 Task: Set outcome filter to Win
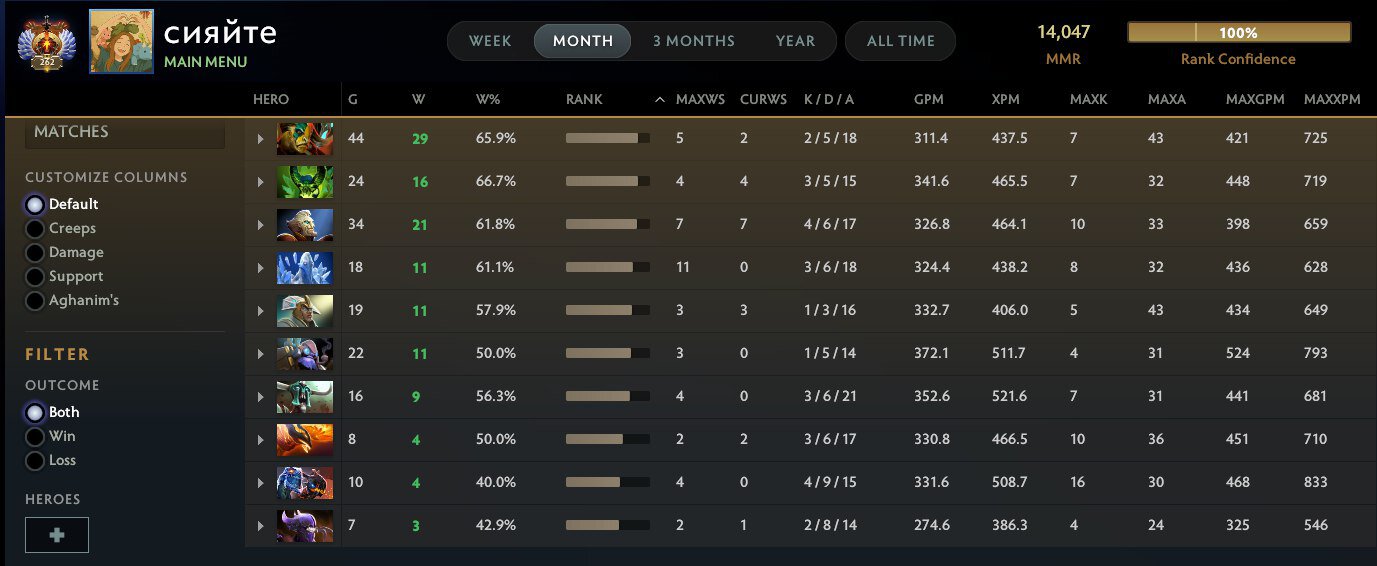(x=35, y=437)
